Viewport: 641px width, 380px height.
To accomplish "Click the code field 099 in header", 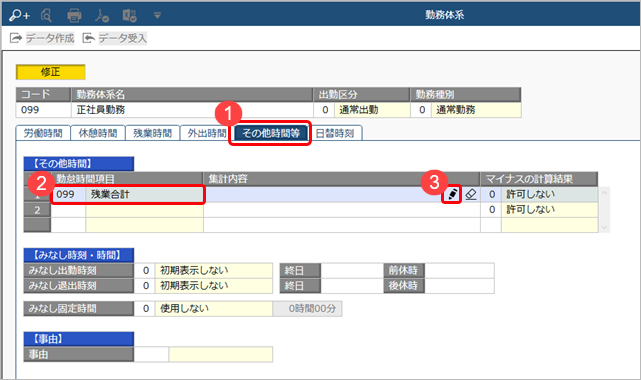I will pyautogui.click(x=43, y=110).
